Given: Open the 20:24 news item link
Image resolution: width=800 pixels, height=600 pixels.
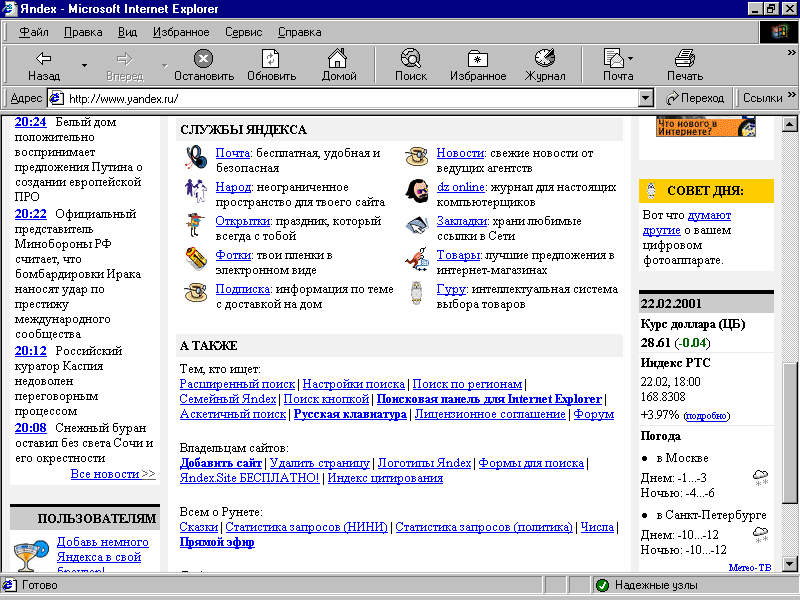Looking at the screenshot, I should [x=30, y=122].
